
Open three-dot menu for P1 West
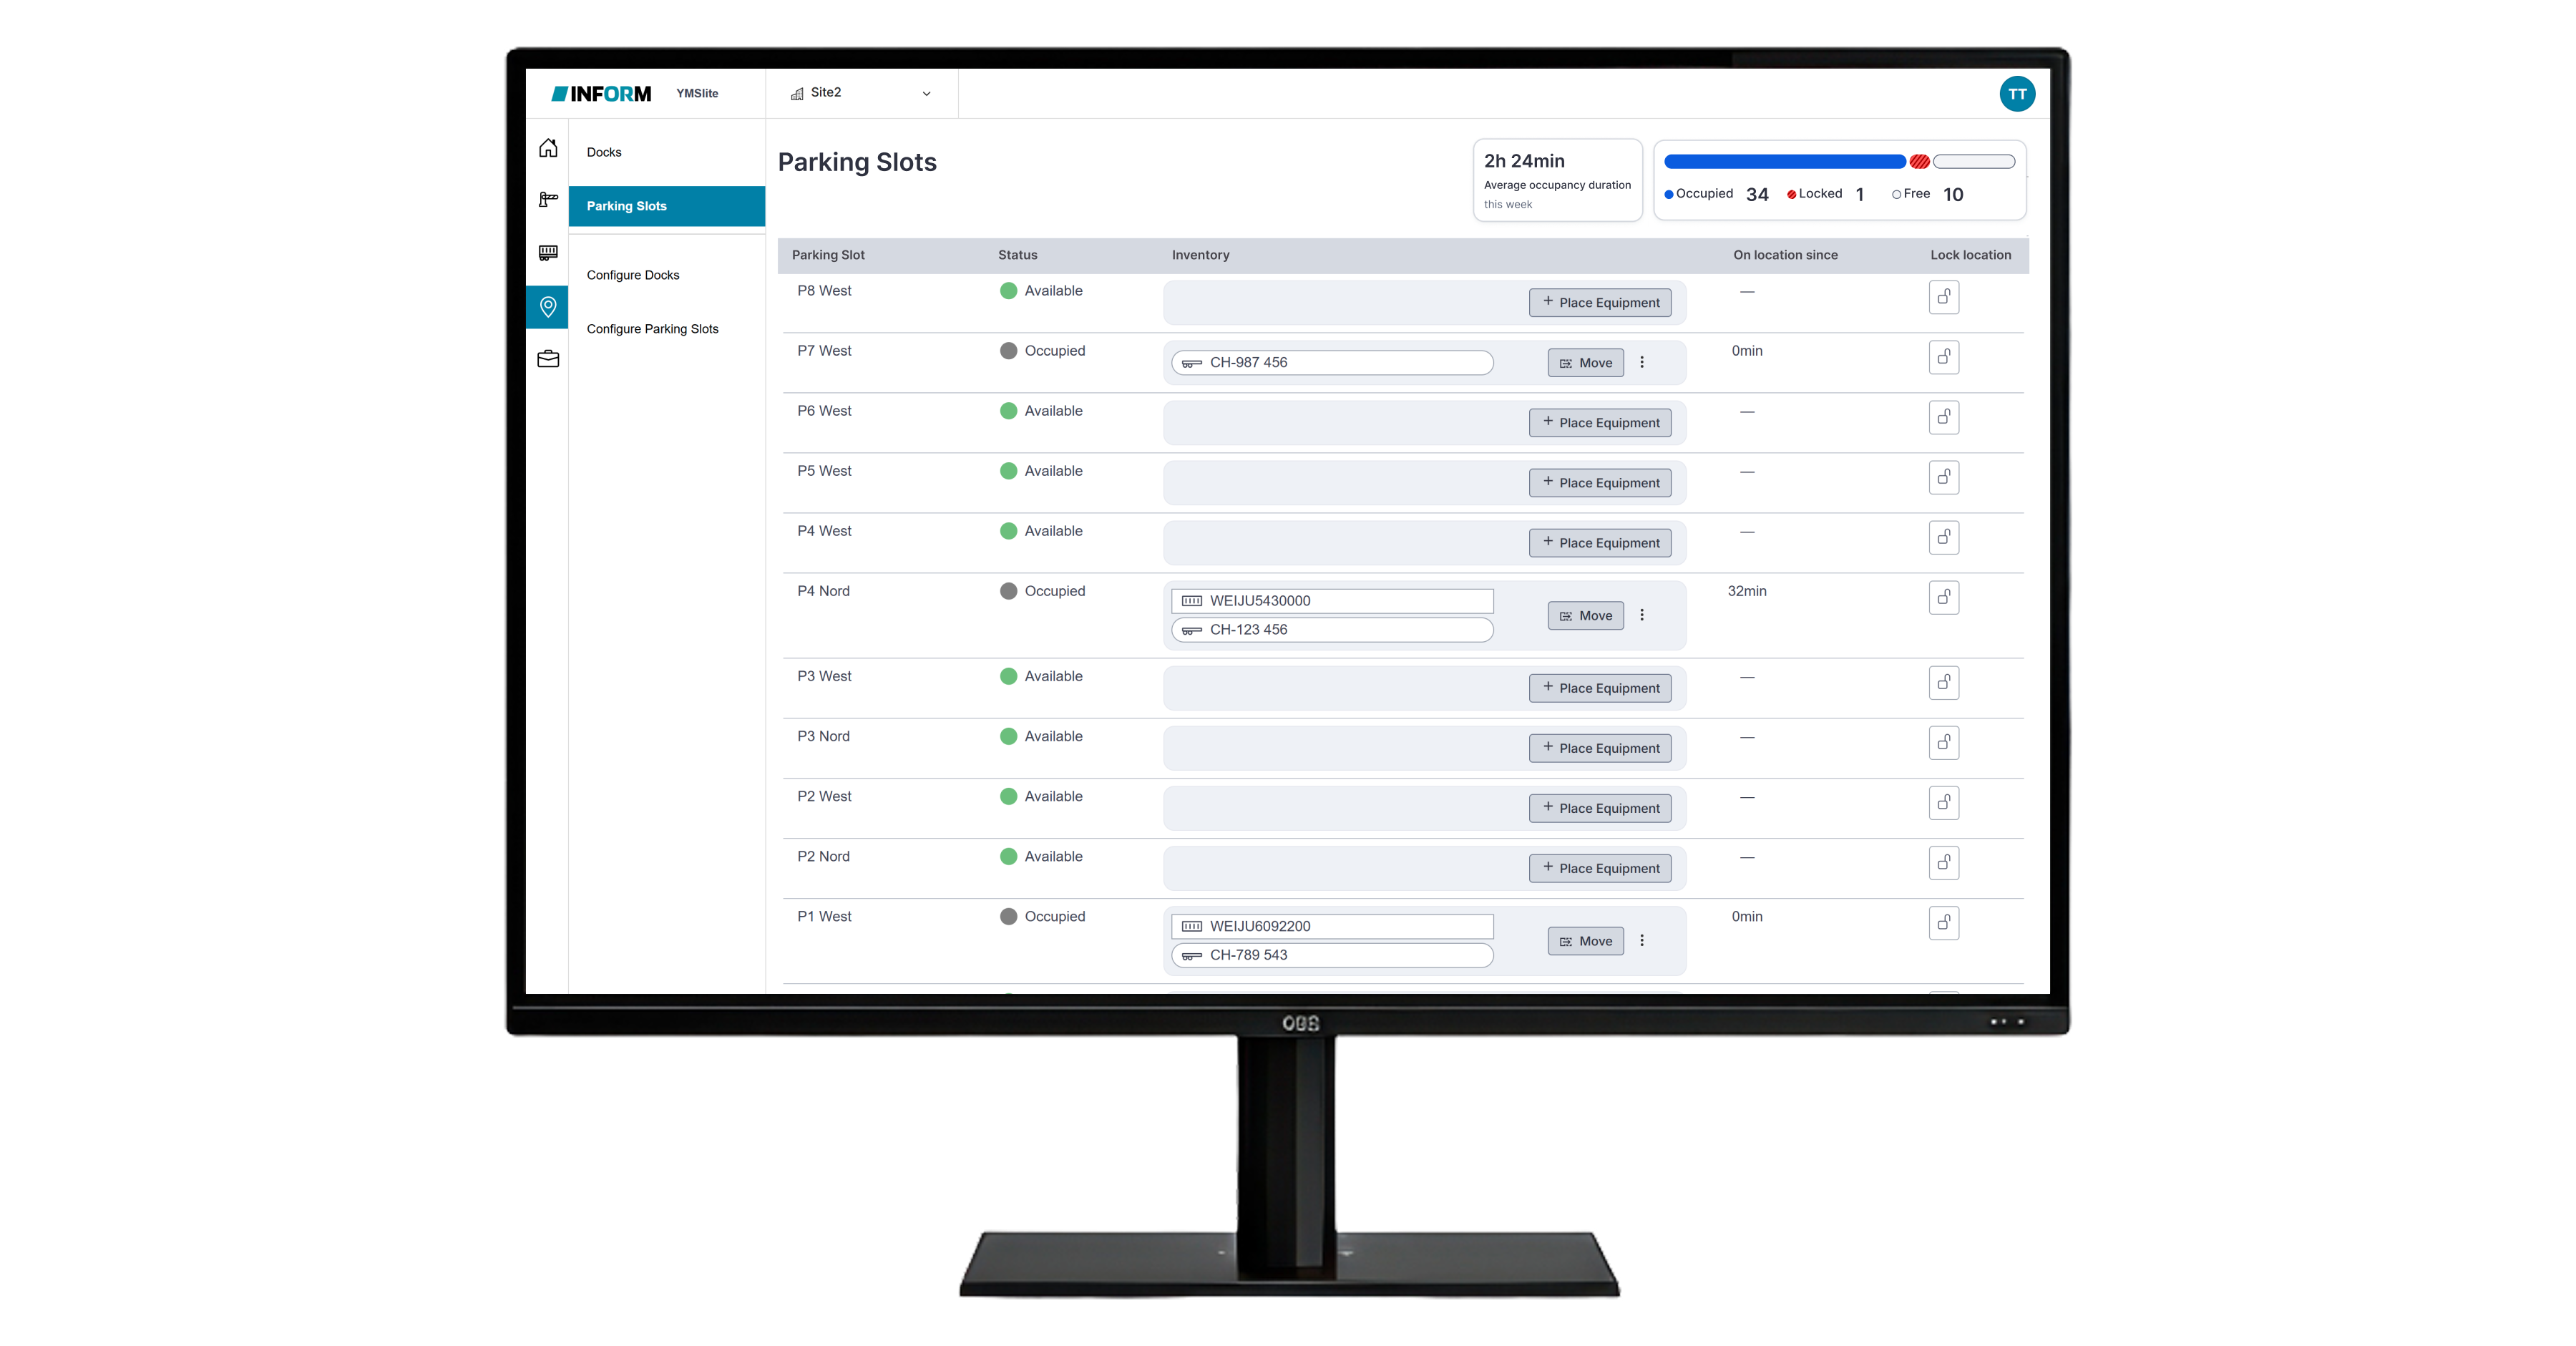tap(1642, 941)
